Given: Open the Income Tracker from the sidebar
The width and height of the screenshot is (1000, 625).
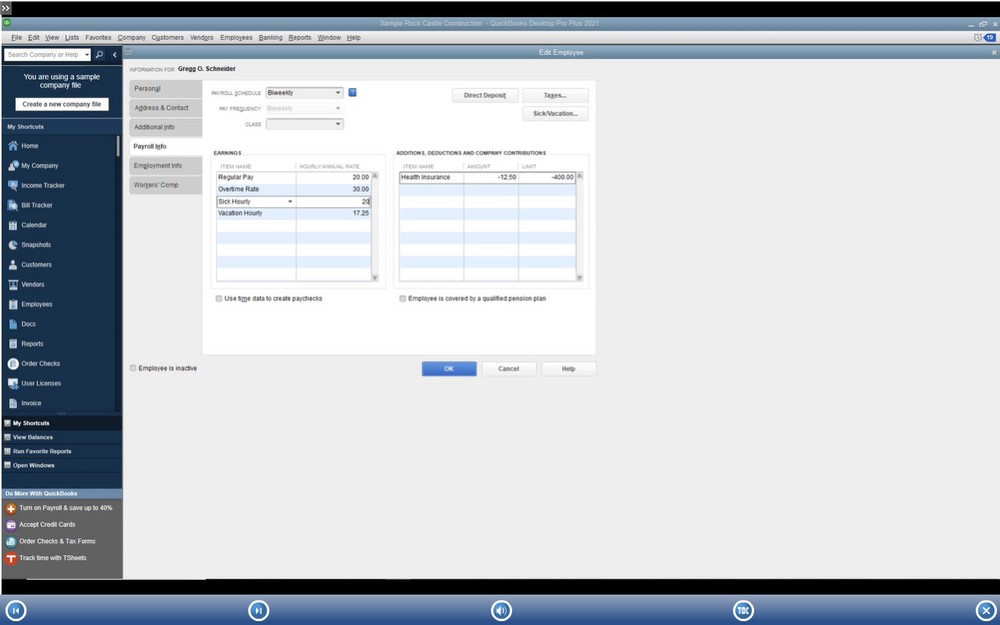Looking at the screenshot, I should (44, 185).
